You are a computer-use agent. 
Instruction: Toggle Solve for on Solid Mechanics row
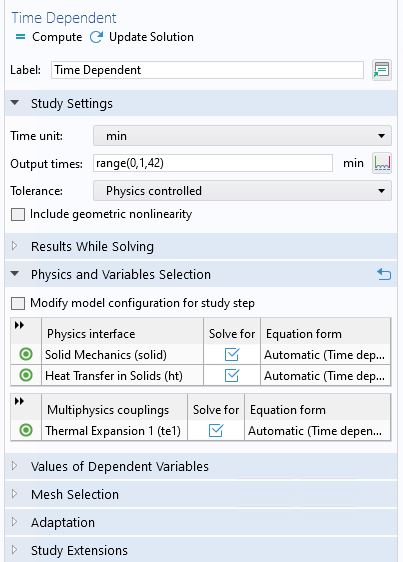[232, 354]
